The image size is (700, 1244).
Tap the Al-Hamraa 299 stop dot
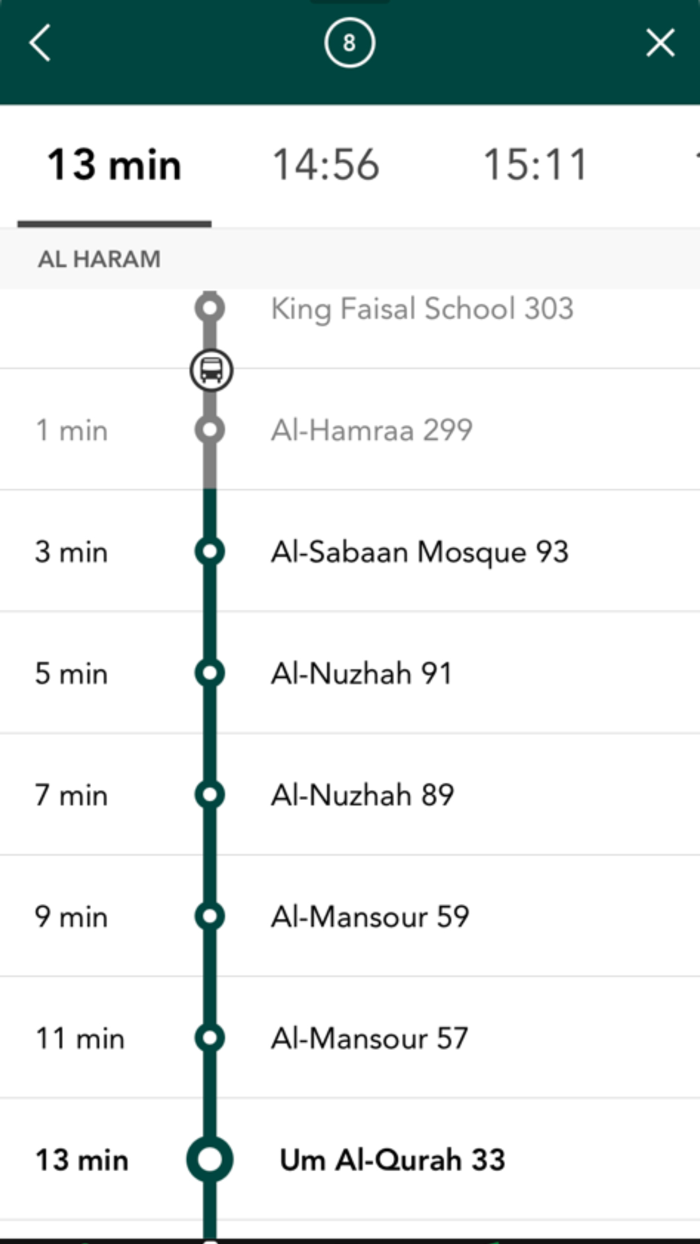(210, 429)
